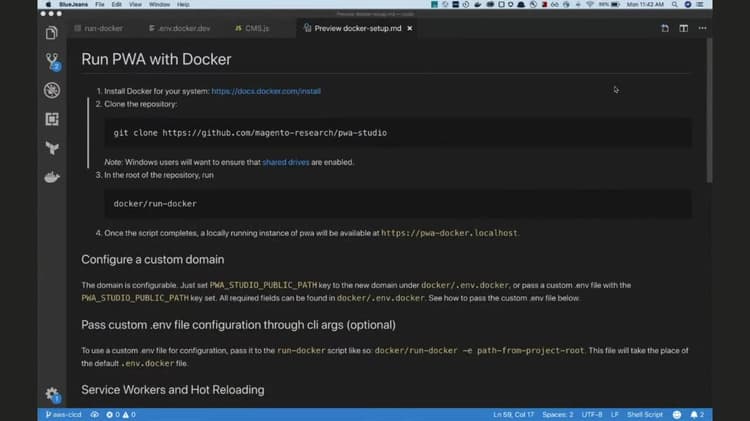The height and width of the screenshot is (421, 750).
Task: Open the Apple menu
Action: (x=48, y=4)
